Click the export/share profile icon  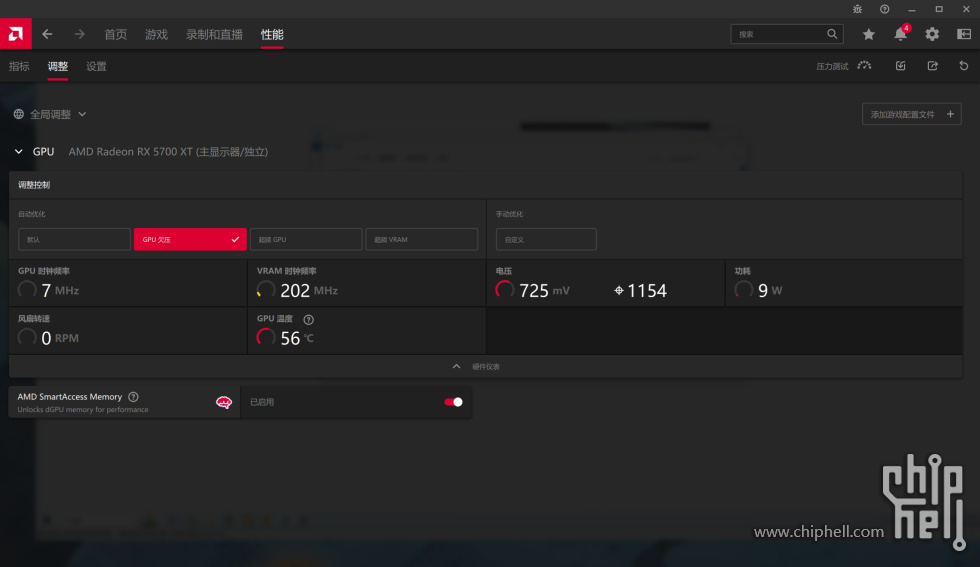(x=932, y=66)
